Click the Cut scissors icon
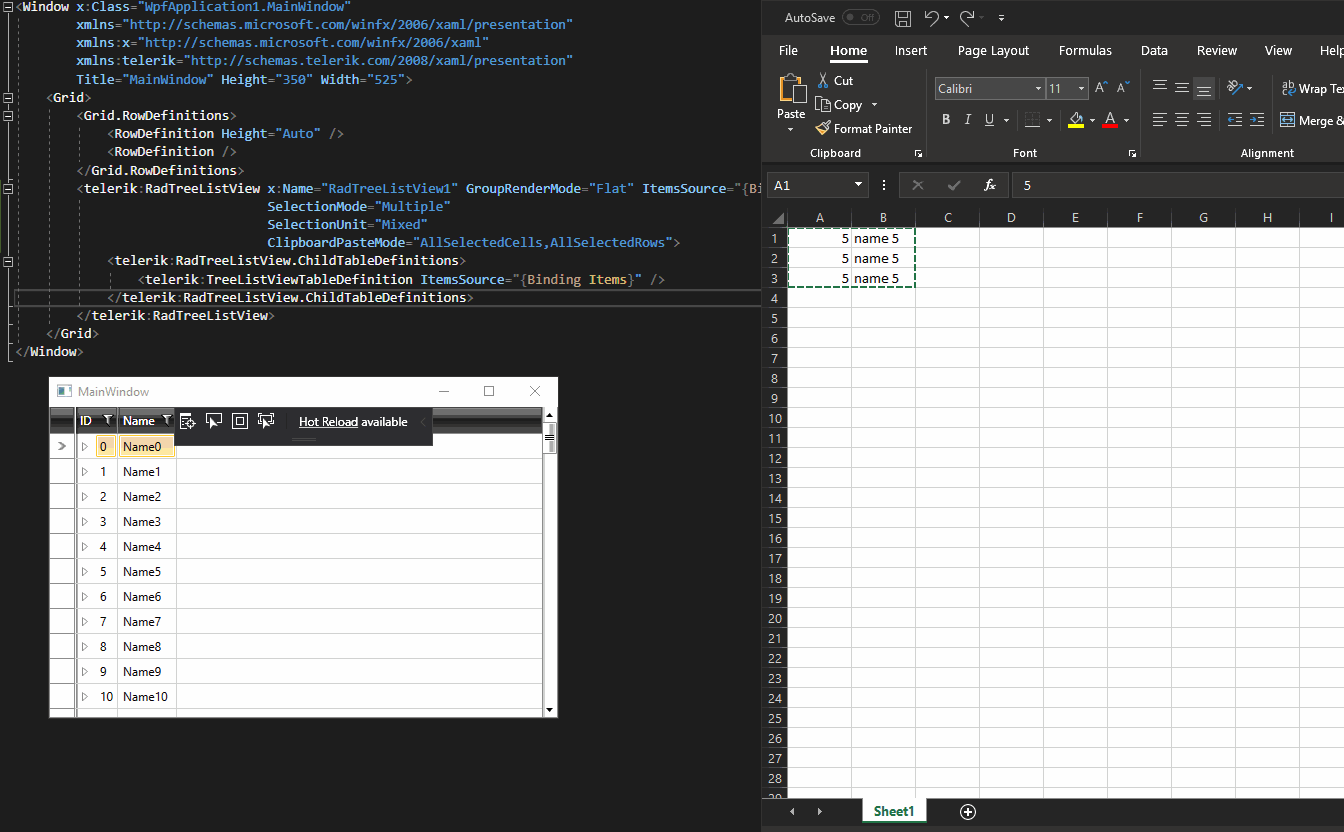 point(823,80)
